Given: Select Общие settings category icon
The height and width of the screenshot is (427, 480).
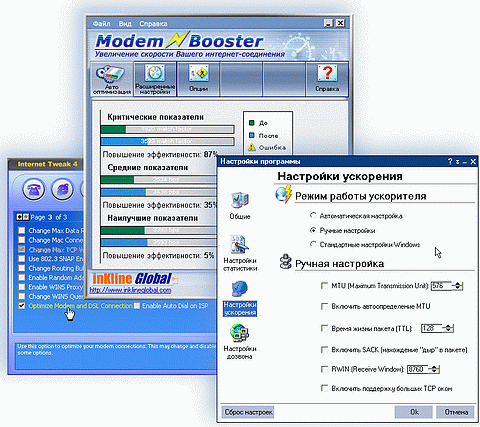Looking at the screenshot, I should click(240, 205).
